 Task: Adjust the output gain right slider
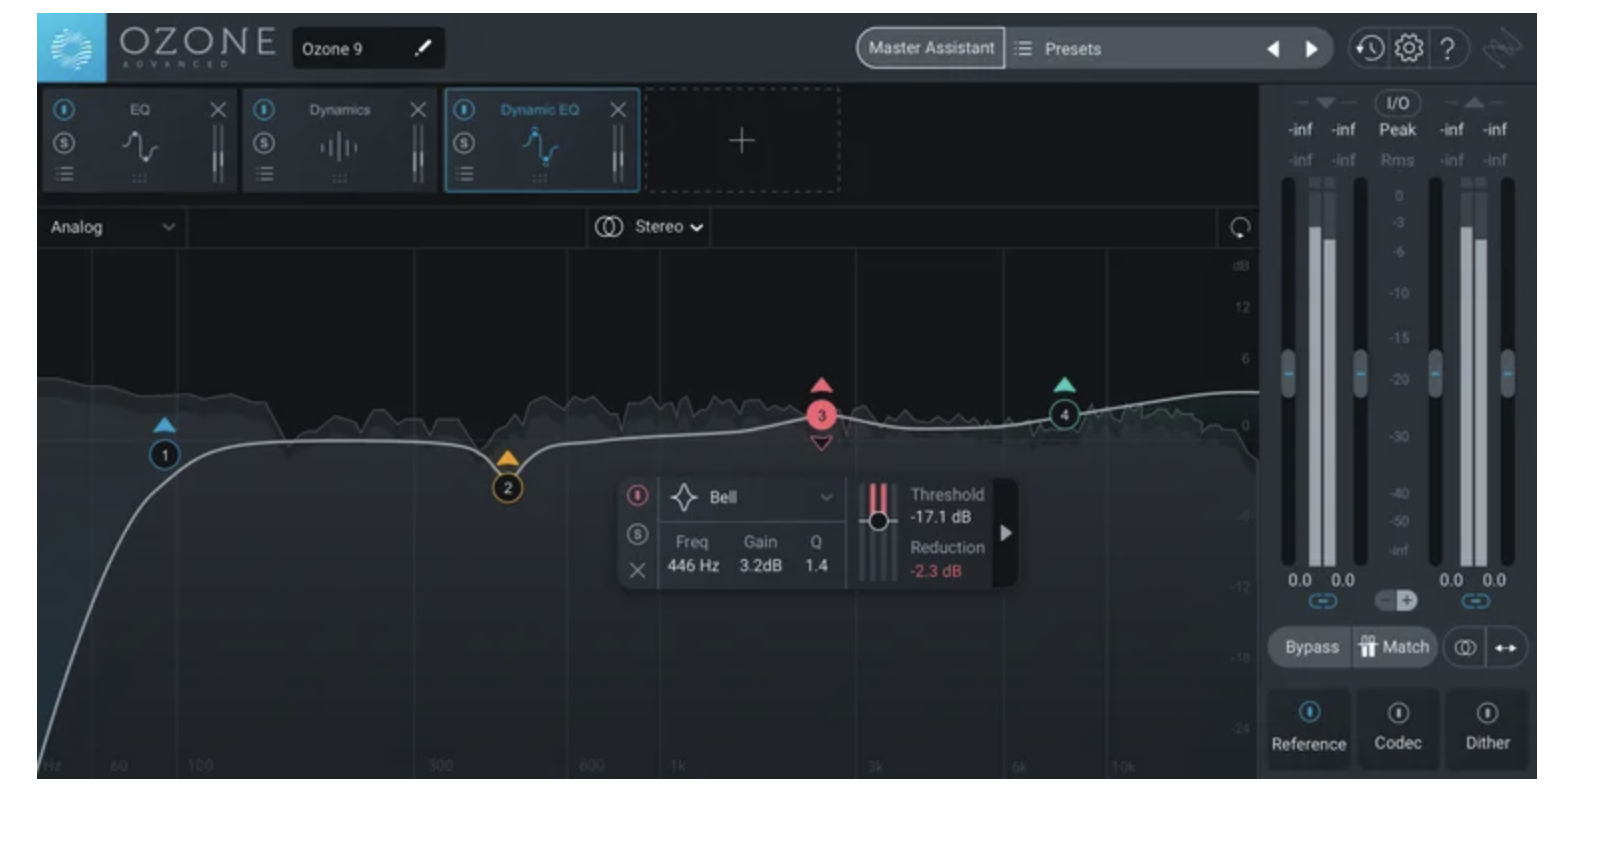(x=1507, y=374)
